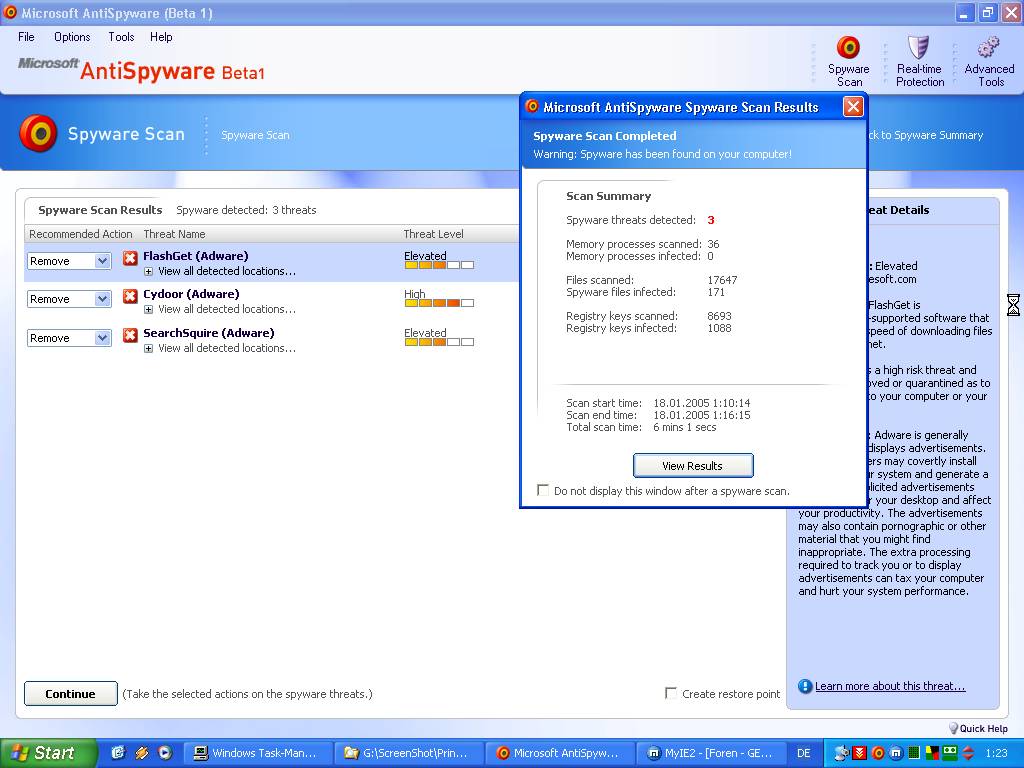
Task: Select the FlashGet (Adware) threat name
Action: pyautogui.click(x=196, y=256)
